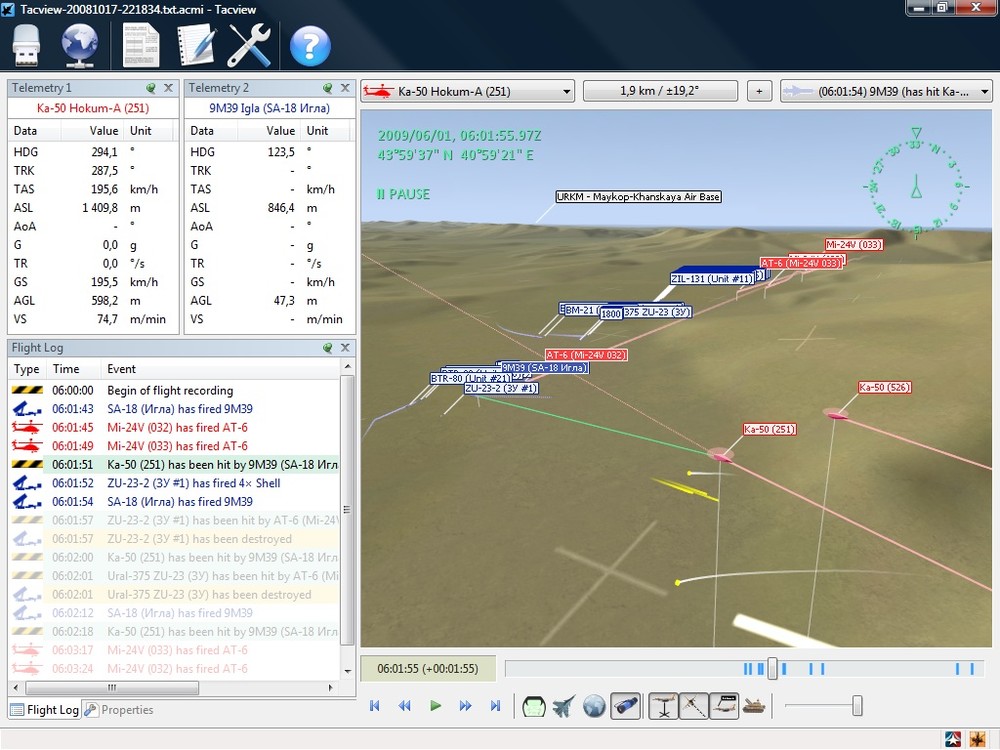Click 9M39 Igla title in Telemetry 2

(269, 108)
